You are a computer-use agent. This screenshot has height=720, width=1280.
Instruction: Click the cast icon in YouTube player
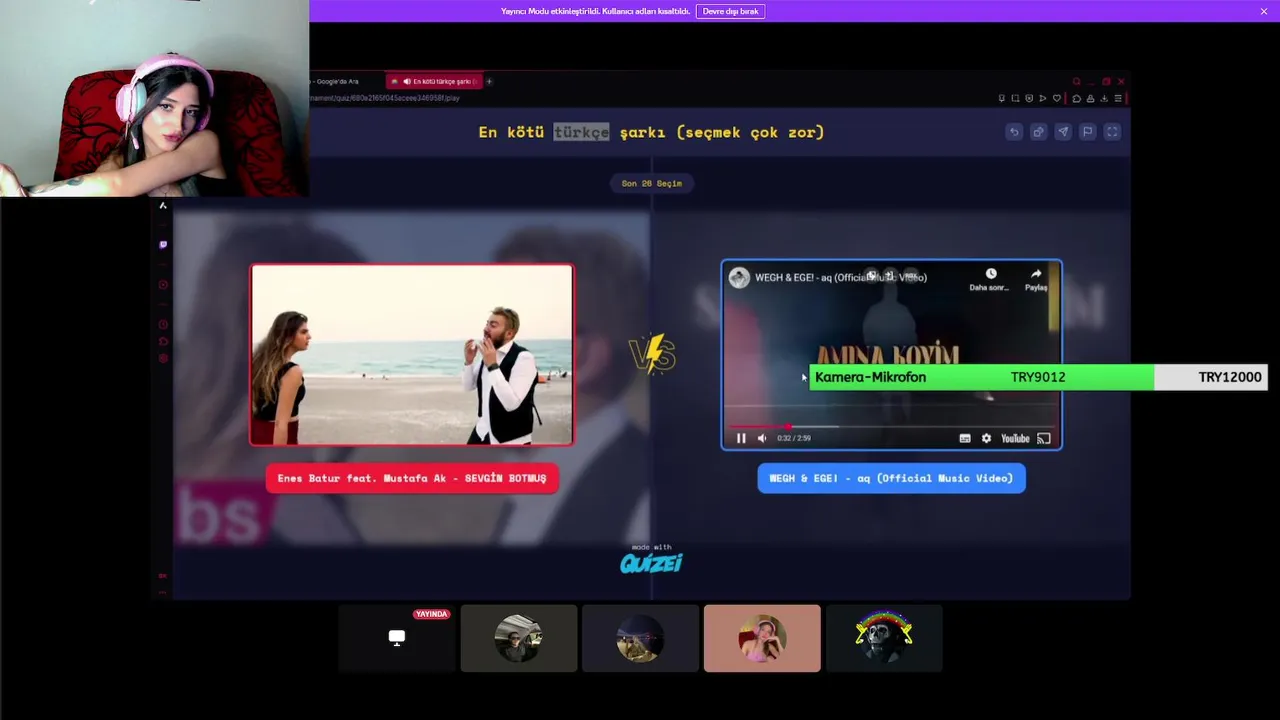pos(1044,438)
